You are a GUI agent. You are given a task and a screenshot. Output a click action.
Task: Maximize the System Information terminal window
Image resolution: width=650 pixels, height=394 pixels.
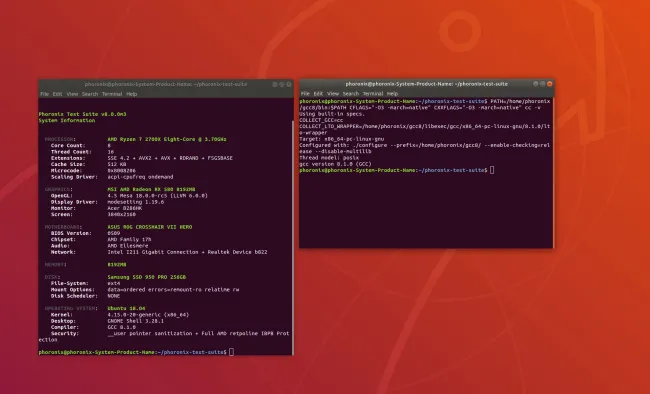282,84
